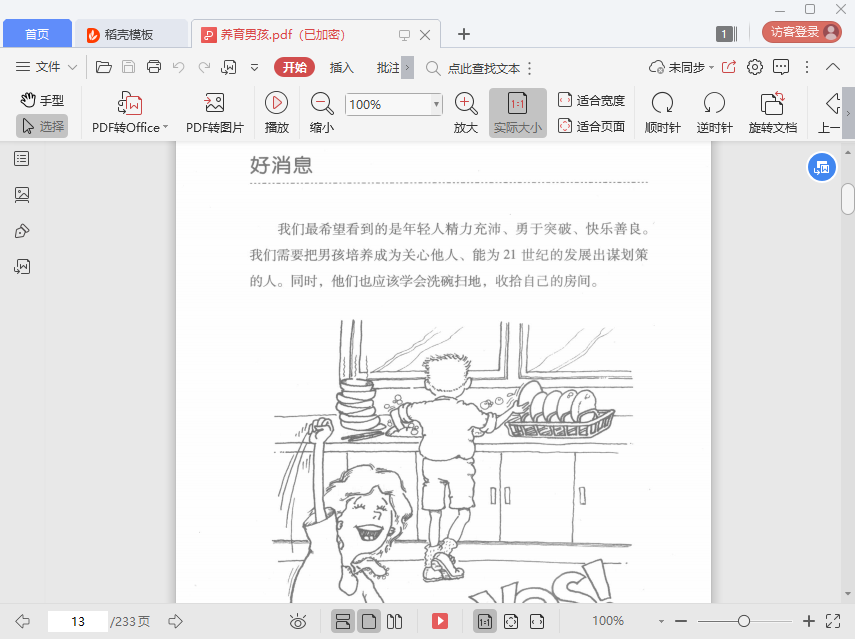Open the 未同步 sync dropdown
Image resolution: width=855 pixels, height=639 pixels.
[682, 68]
